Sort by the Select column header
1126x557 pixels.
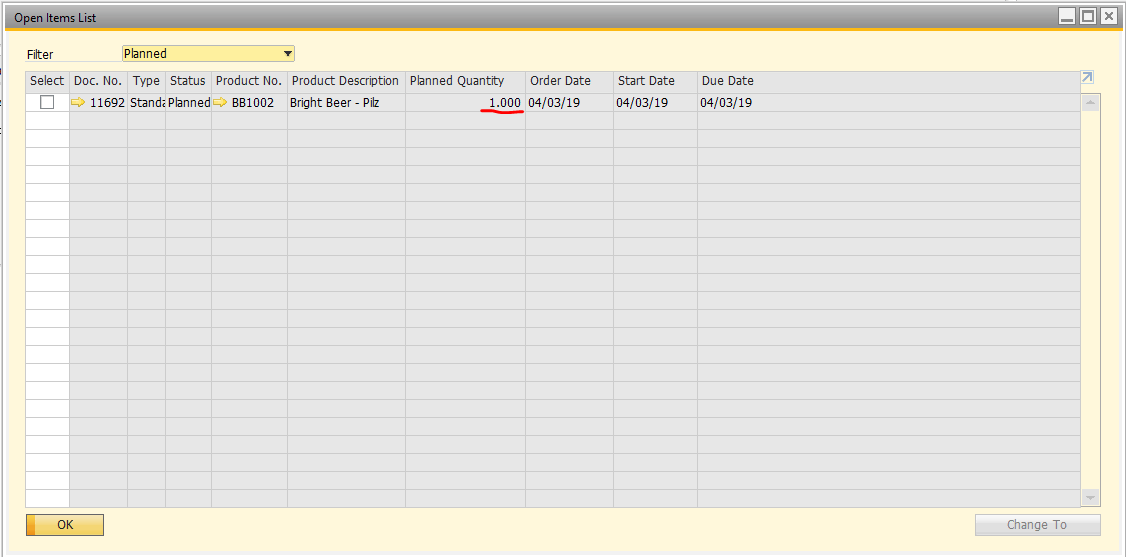47,81
